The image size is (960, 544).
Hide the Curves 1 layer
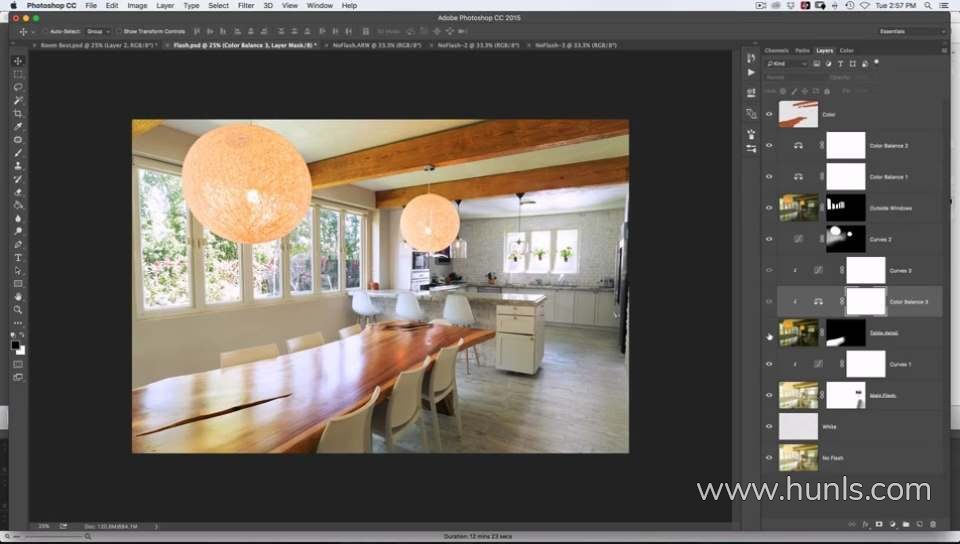pos(769,364)
